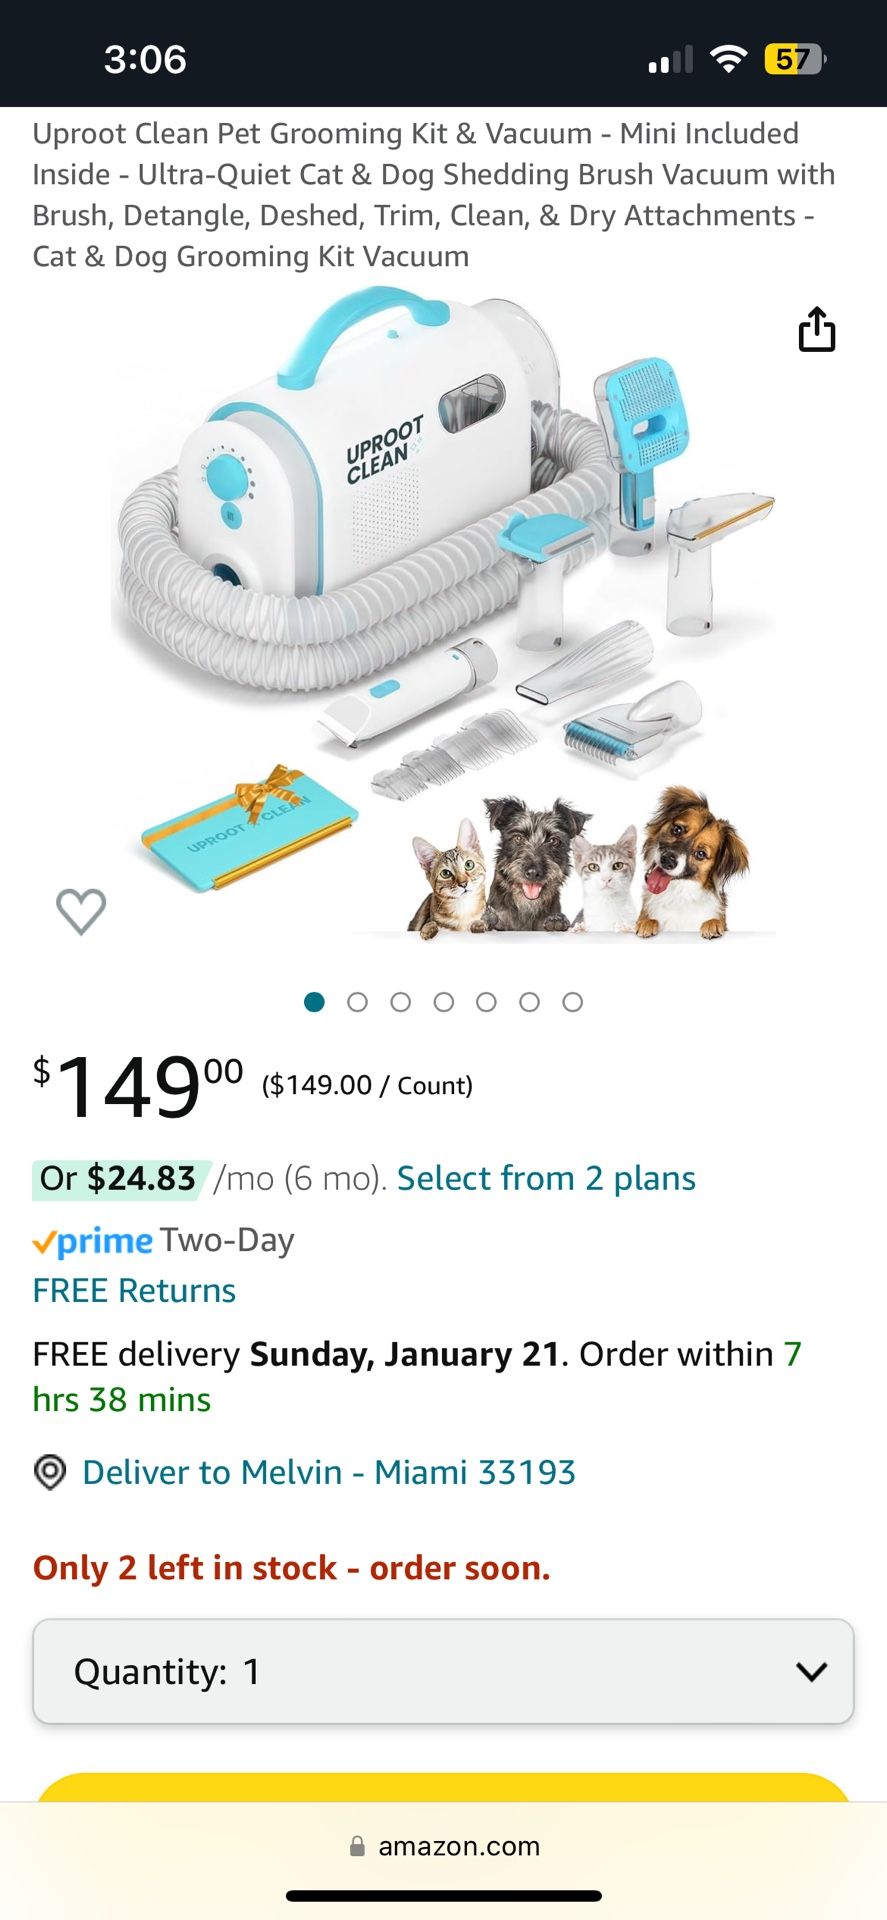Tap the share icon
The width and height of the screenshot is (887, 1920).
(x=816, y=330)
